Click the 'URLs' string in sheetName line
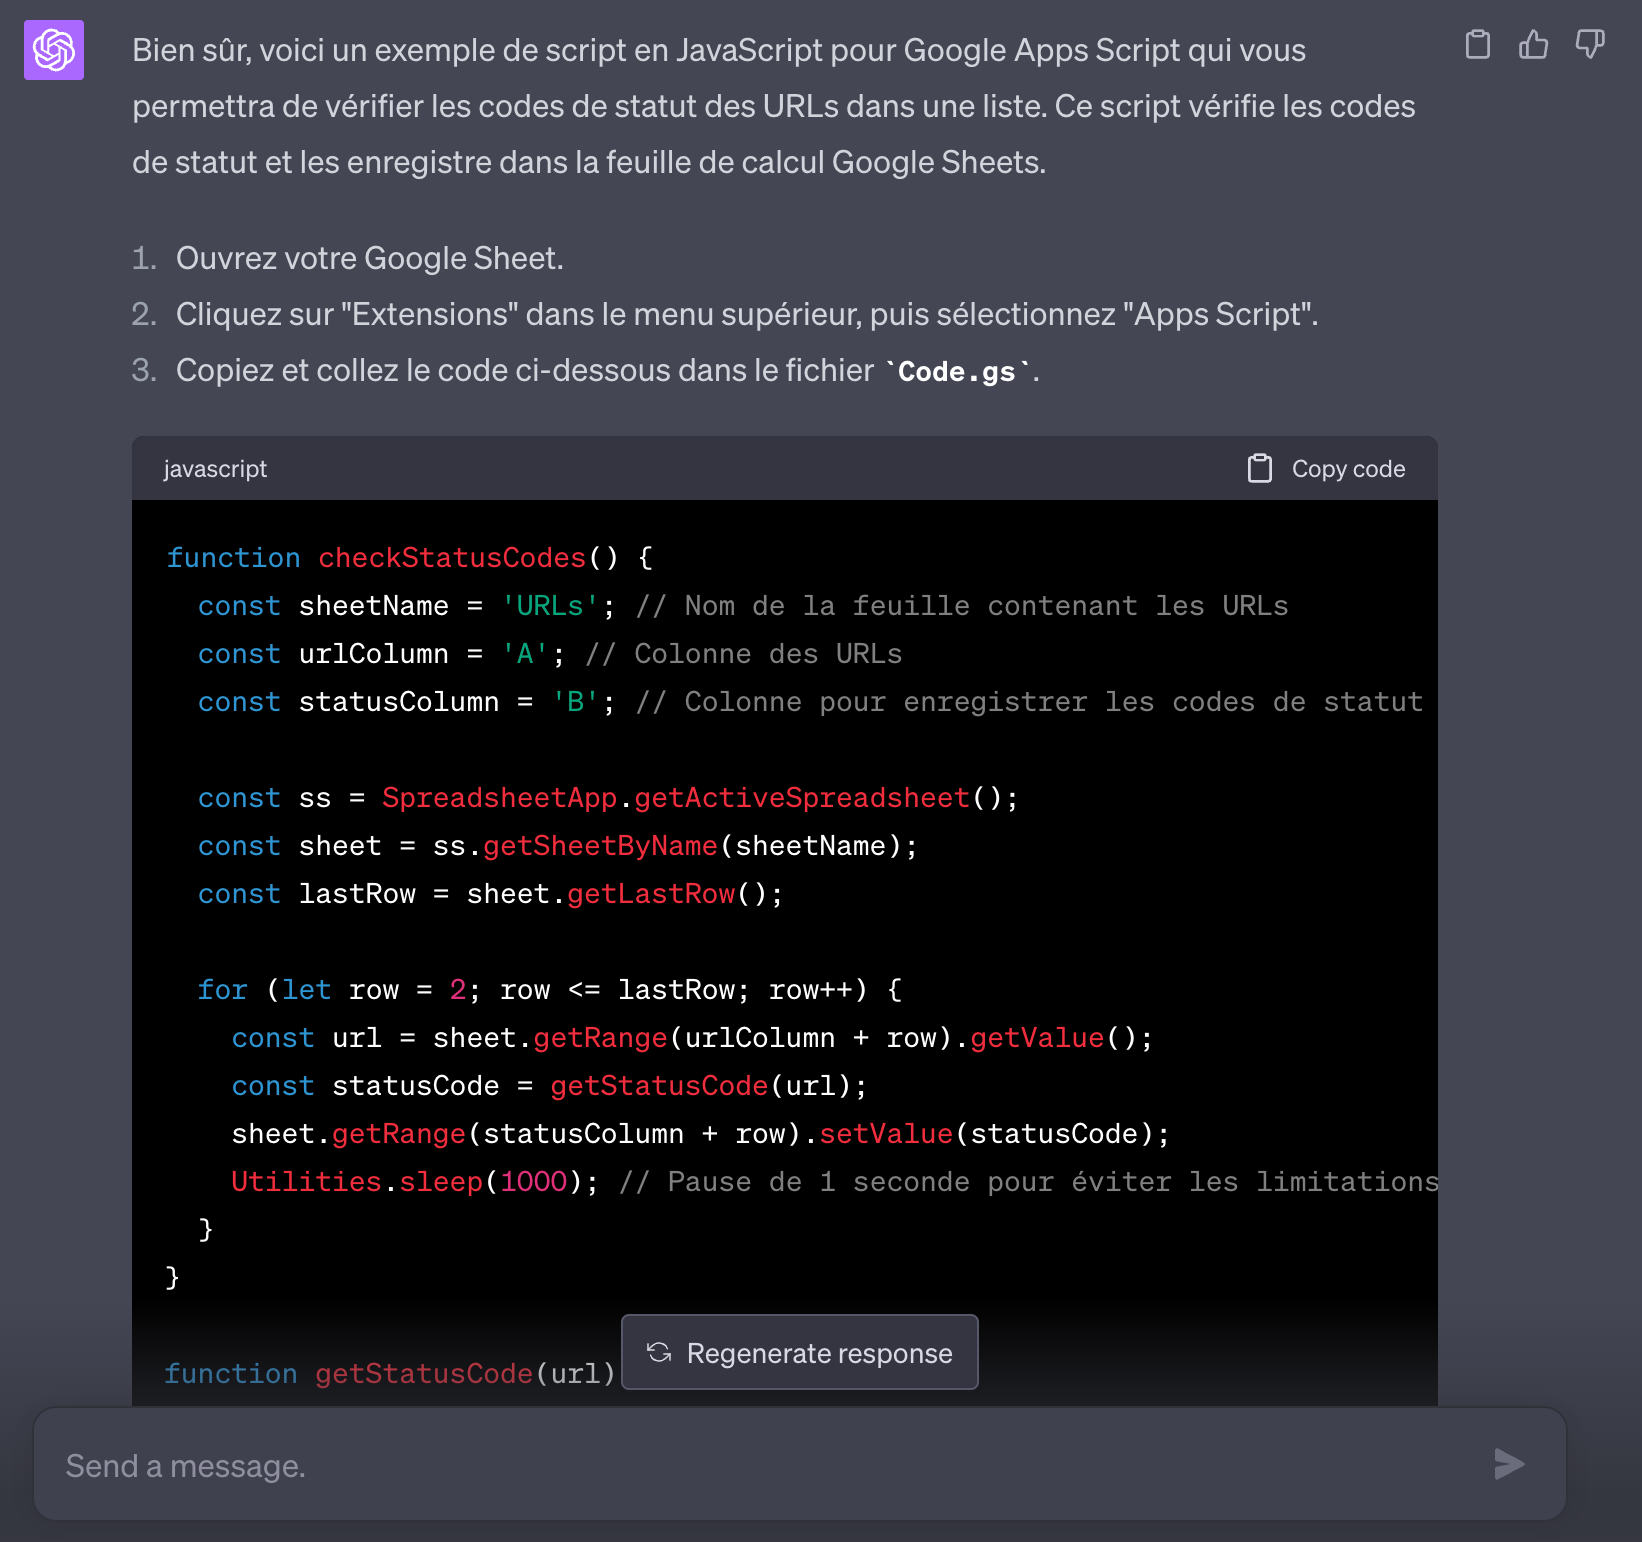Screen dimensions: 1642x1542 point(550,606)
